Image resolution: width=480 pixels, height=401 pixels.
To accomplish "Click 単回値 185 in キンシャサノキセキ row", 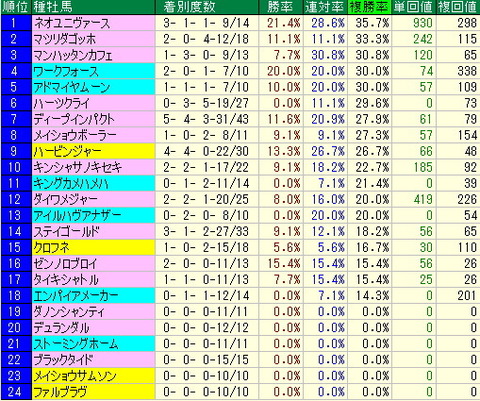I will pyautogui.click(x=423, y=167).
